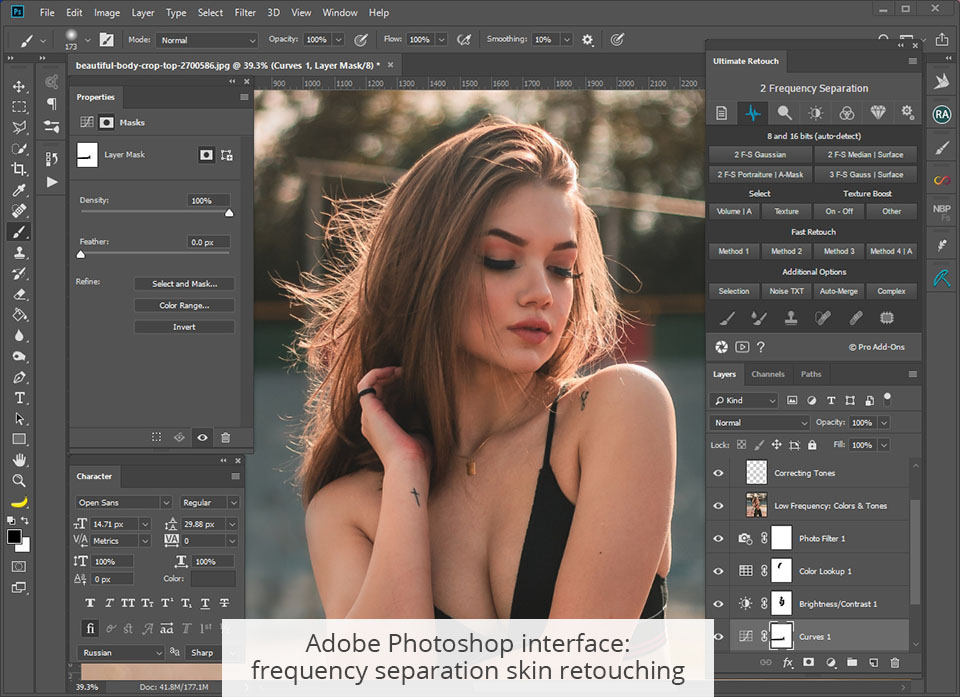960x697 pixels.
Task: Select the Eyedropper tool
Action: pos(19,190)
